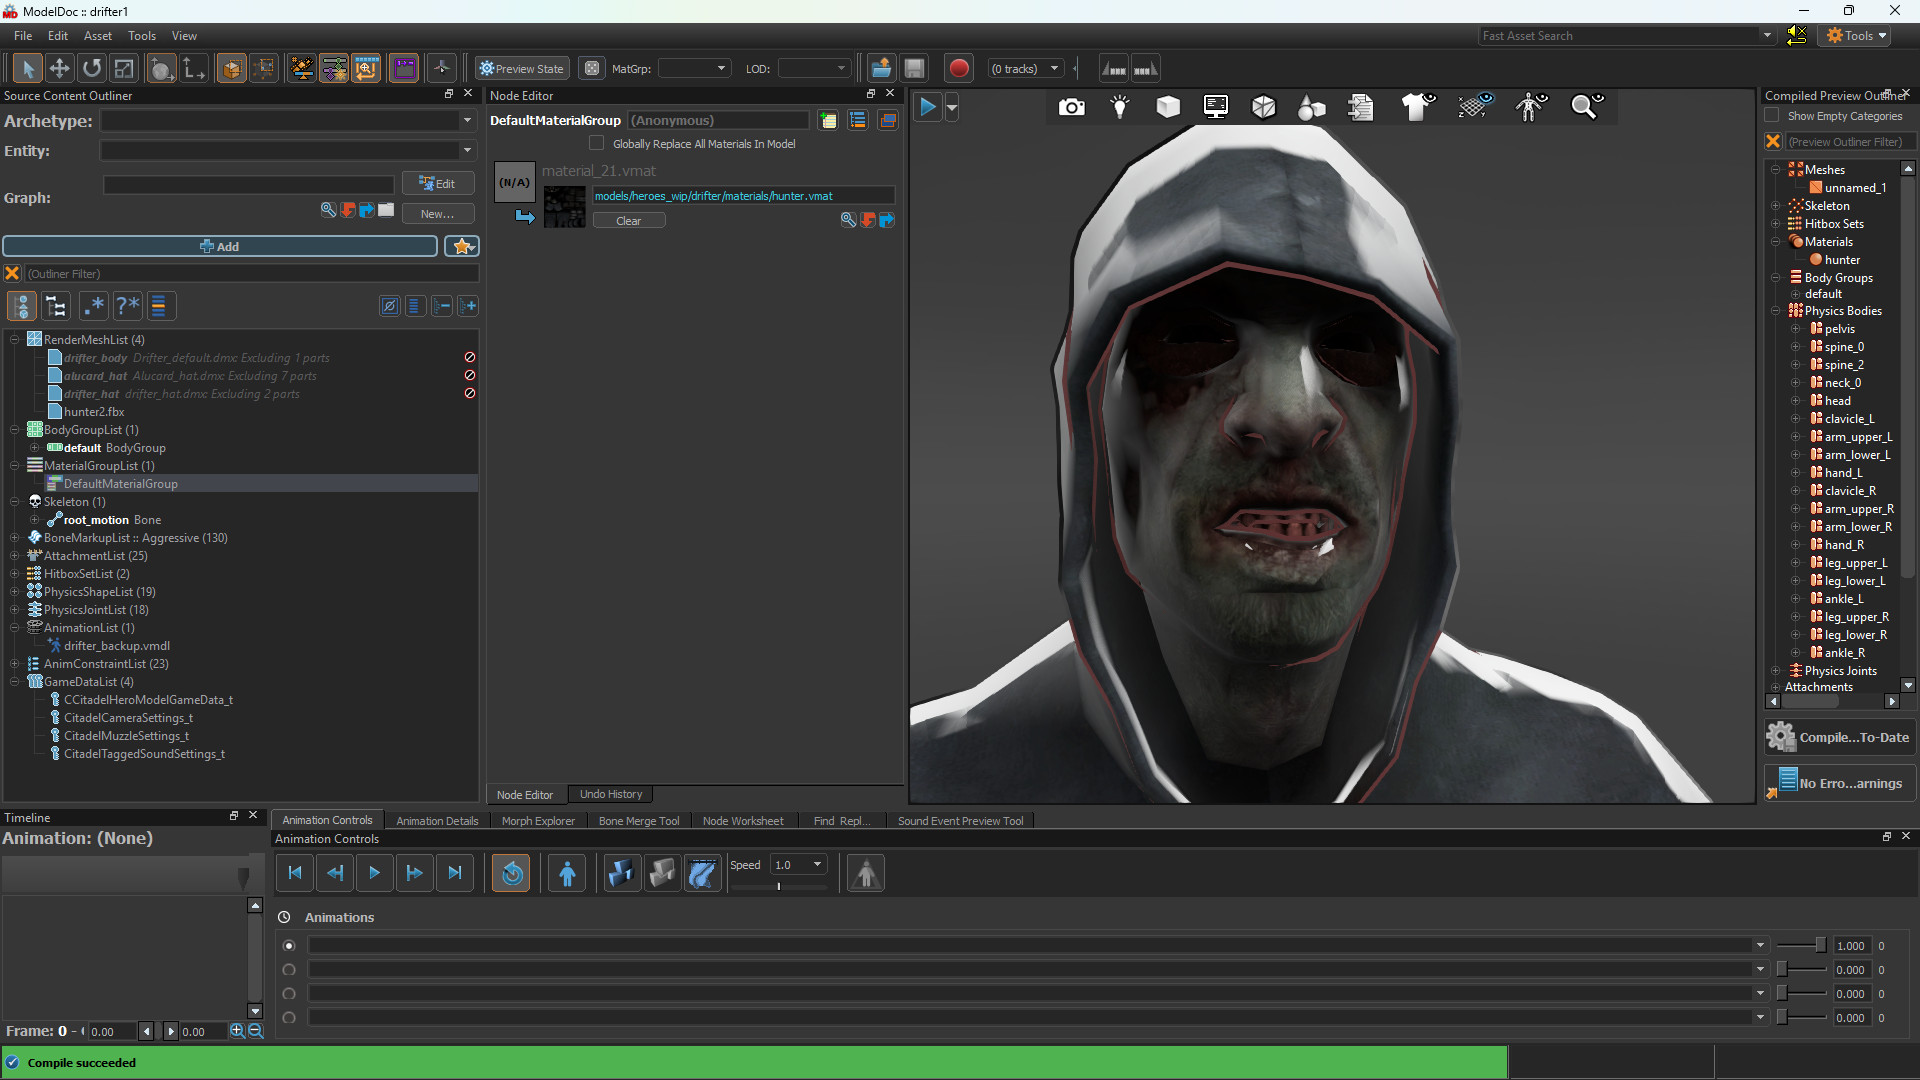Click the magnifier icon in the preview toolbar
Image resolution: width=1920 pixels, height=1080 pixels.
(1586, 107)
